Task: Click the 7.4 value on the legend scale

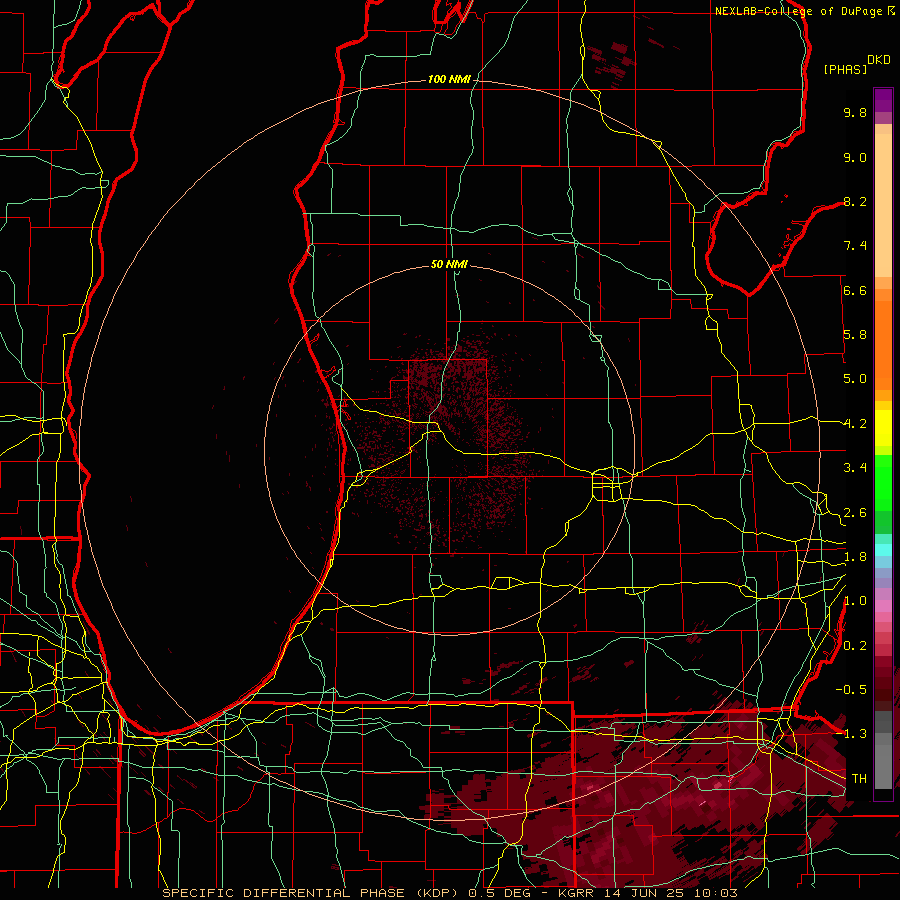Action: 855,246
